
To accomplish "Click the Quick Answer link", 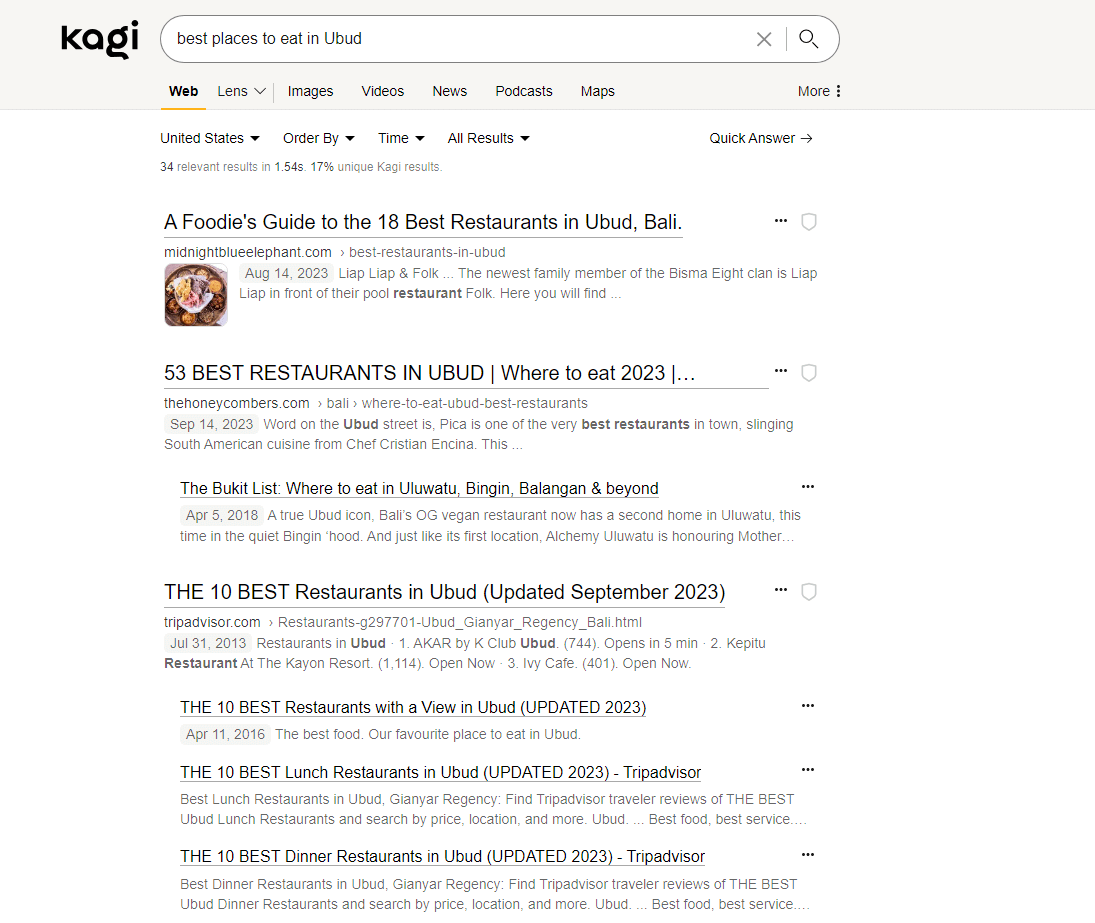I will [x=760, y=138].
